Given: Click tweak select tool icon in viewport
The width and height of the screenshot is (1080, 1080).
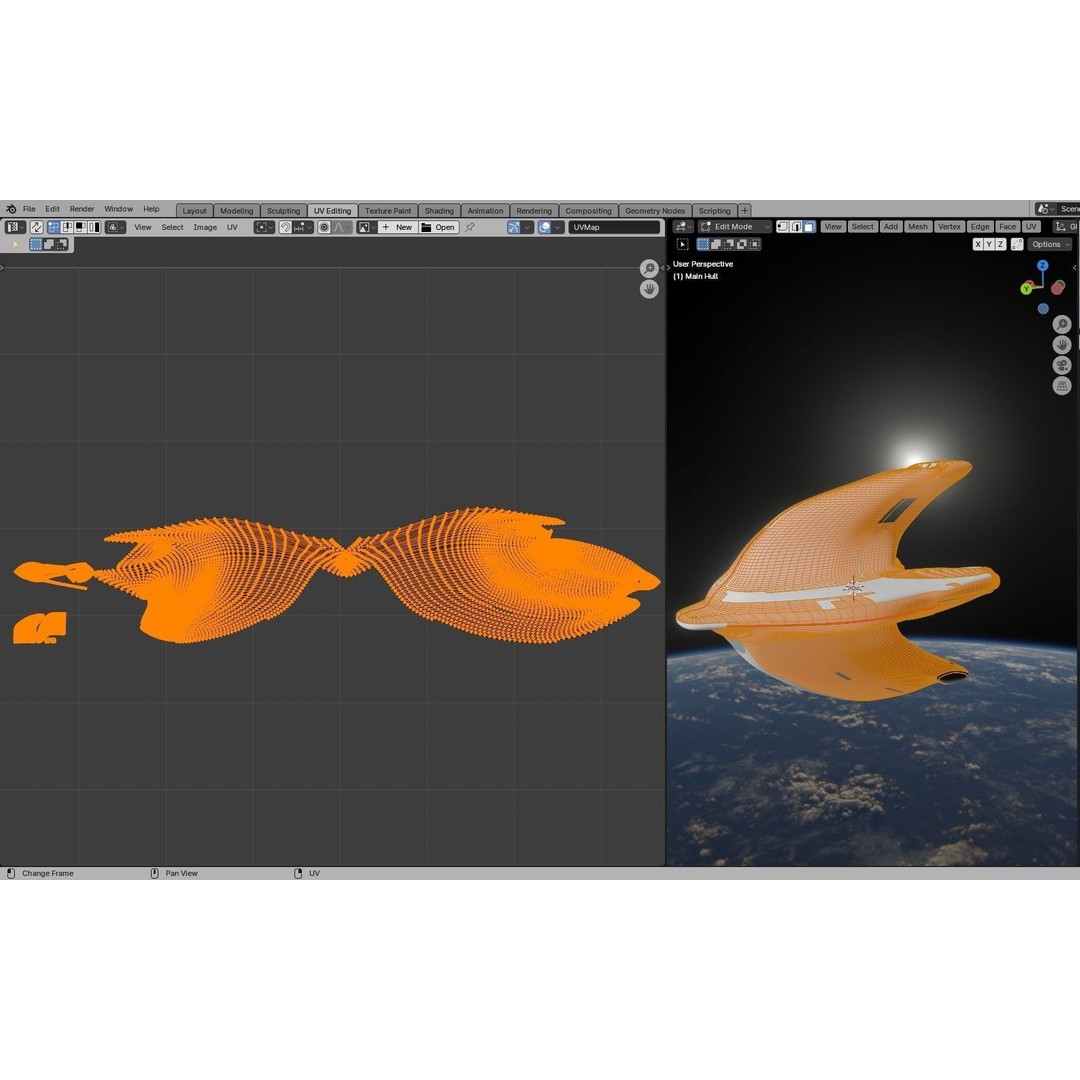Looking at the screenshot, I should (683, 245).
